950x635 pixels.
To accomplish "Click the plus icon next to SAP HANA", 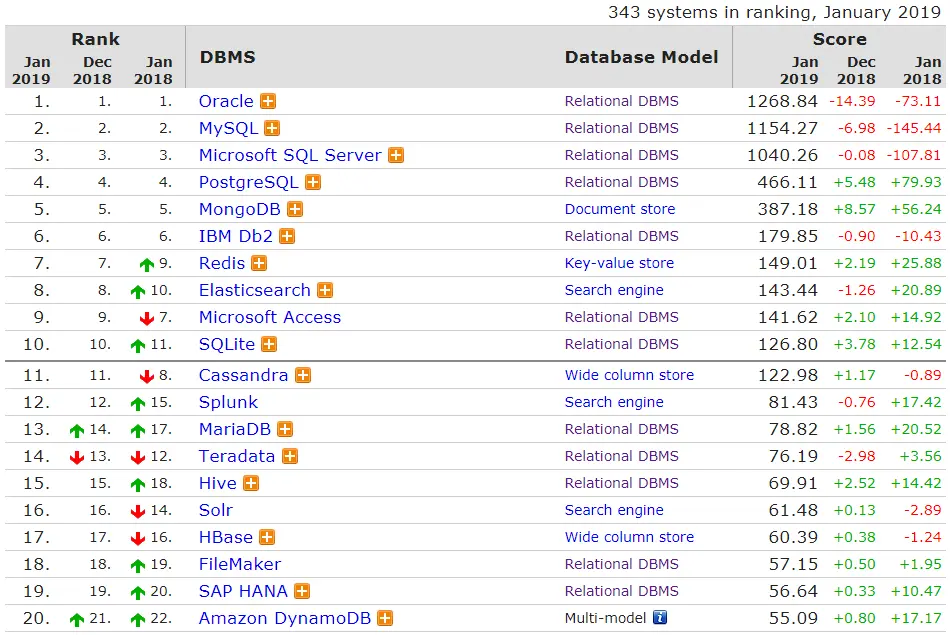I will click(302, 591).
